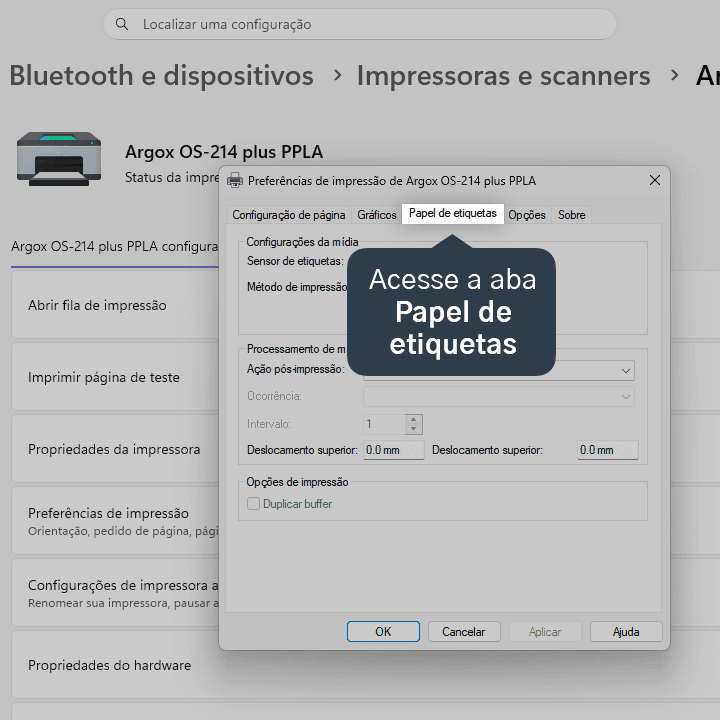Open Abrir fila de impressão in Settings

[115, 305]
